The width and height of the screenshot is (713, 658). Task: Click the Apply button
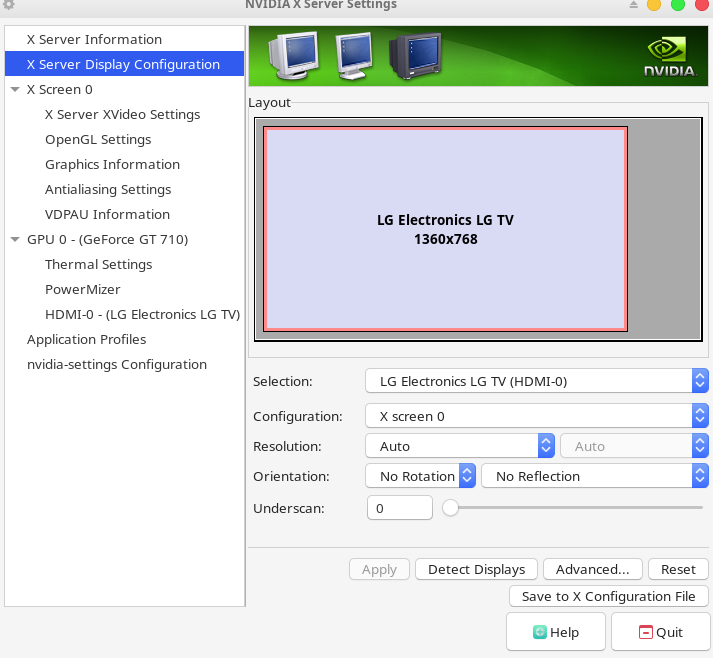(379, 569)
